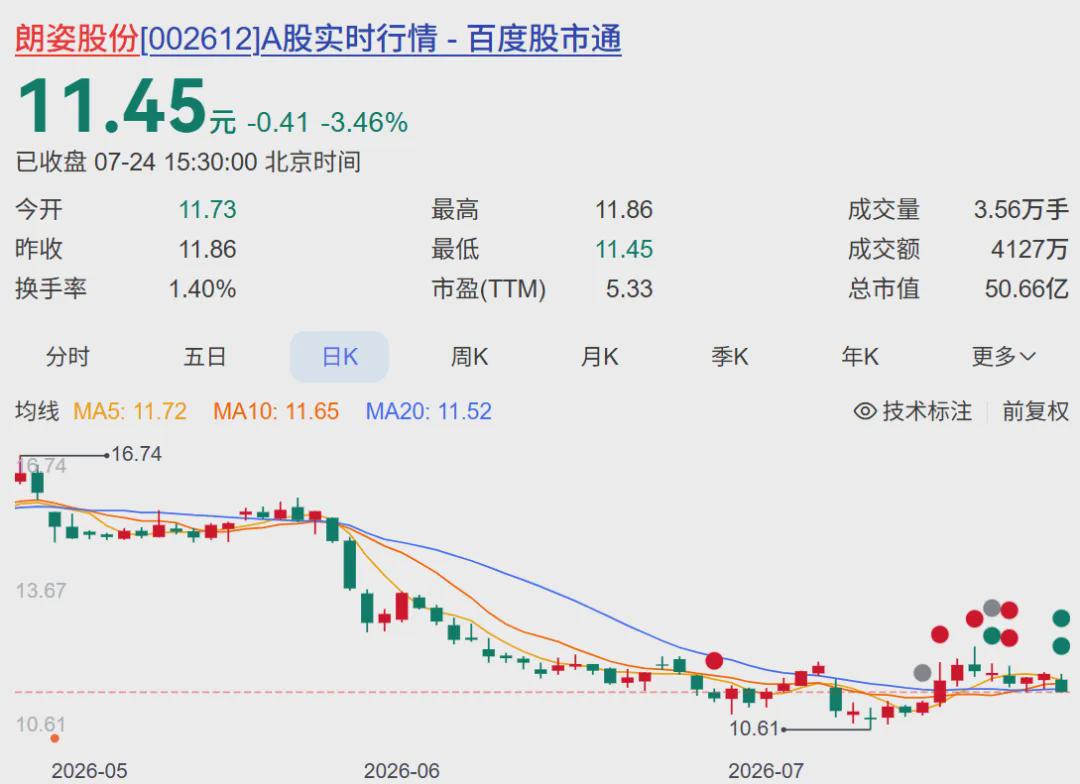Click the -3.46% change percentage
The width and height of the screenshot is (1080, 784).
364,123
